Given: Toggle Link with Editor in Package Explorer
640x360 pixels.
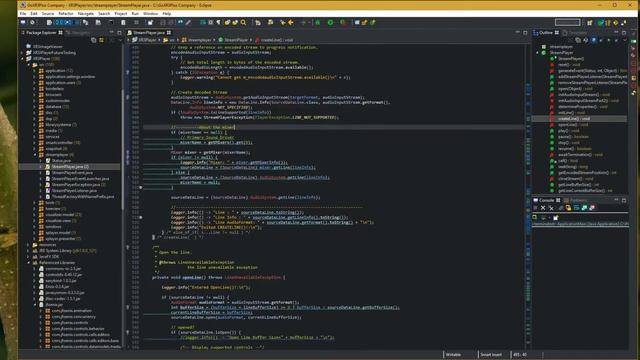Looking at the screenshot, I should click(x=101, y=40).
